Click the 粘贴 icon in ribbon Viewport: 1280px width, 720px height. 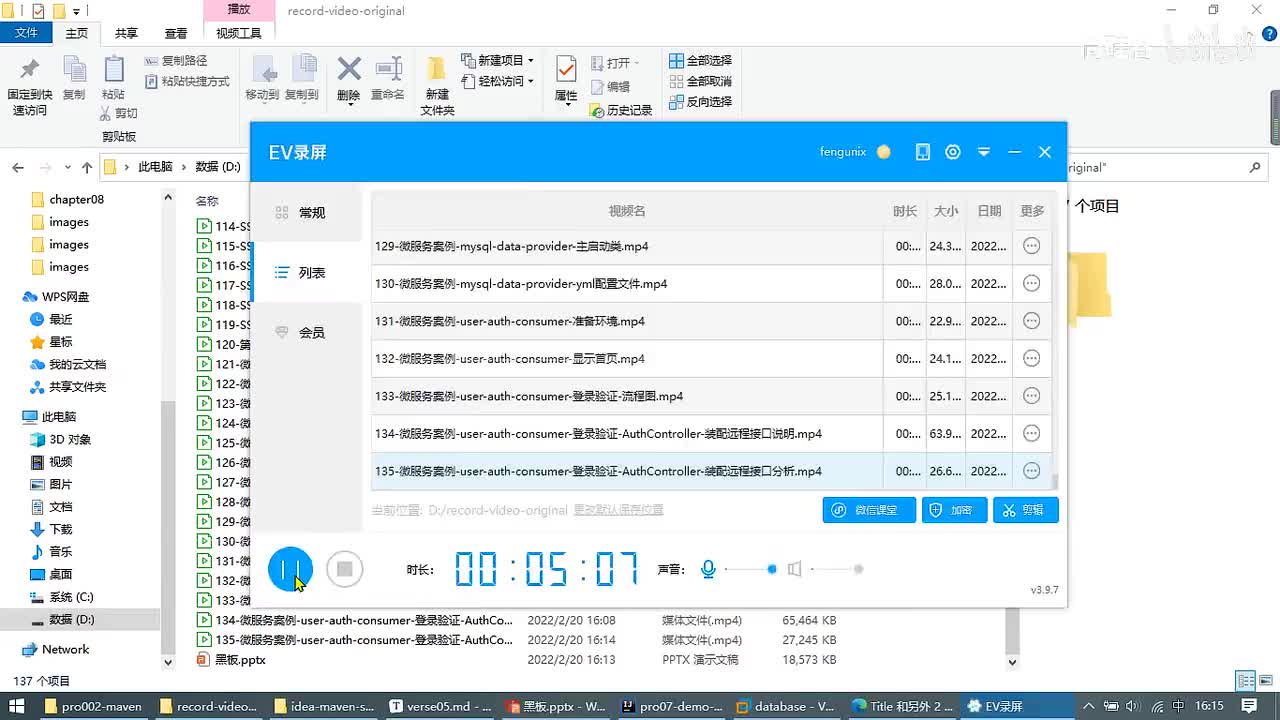pyautogui.click(x=114, y=69)
